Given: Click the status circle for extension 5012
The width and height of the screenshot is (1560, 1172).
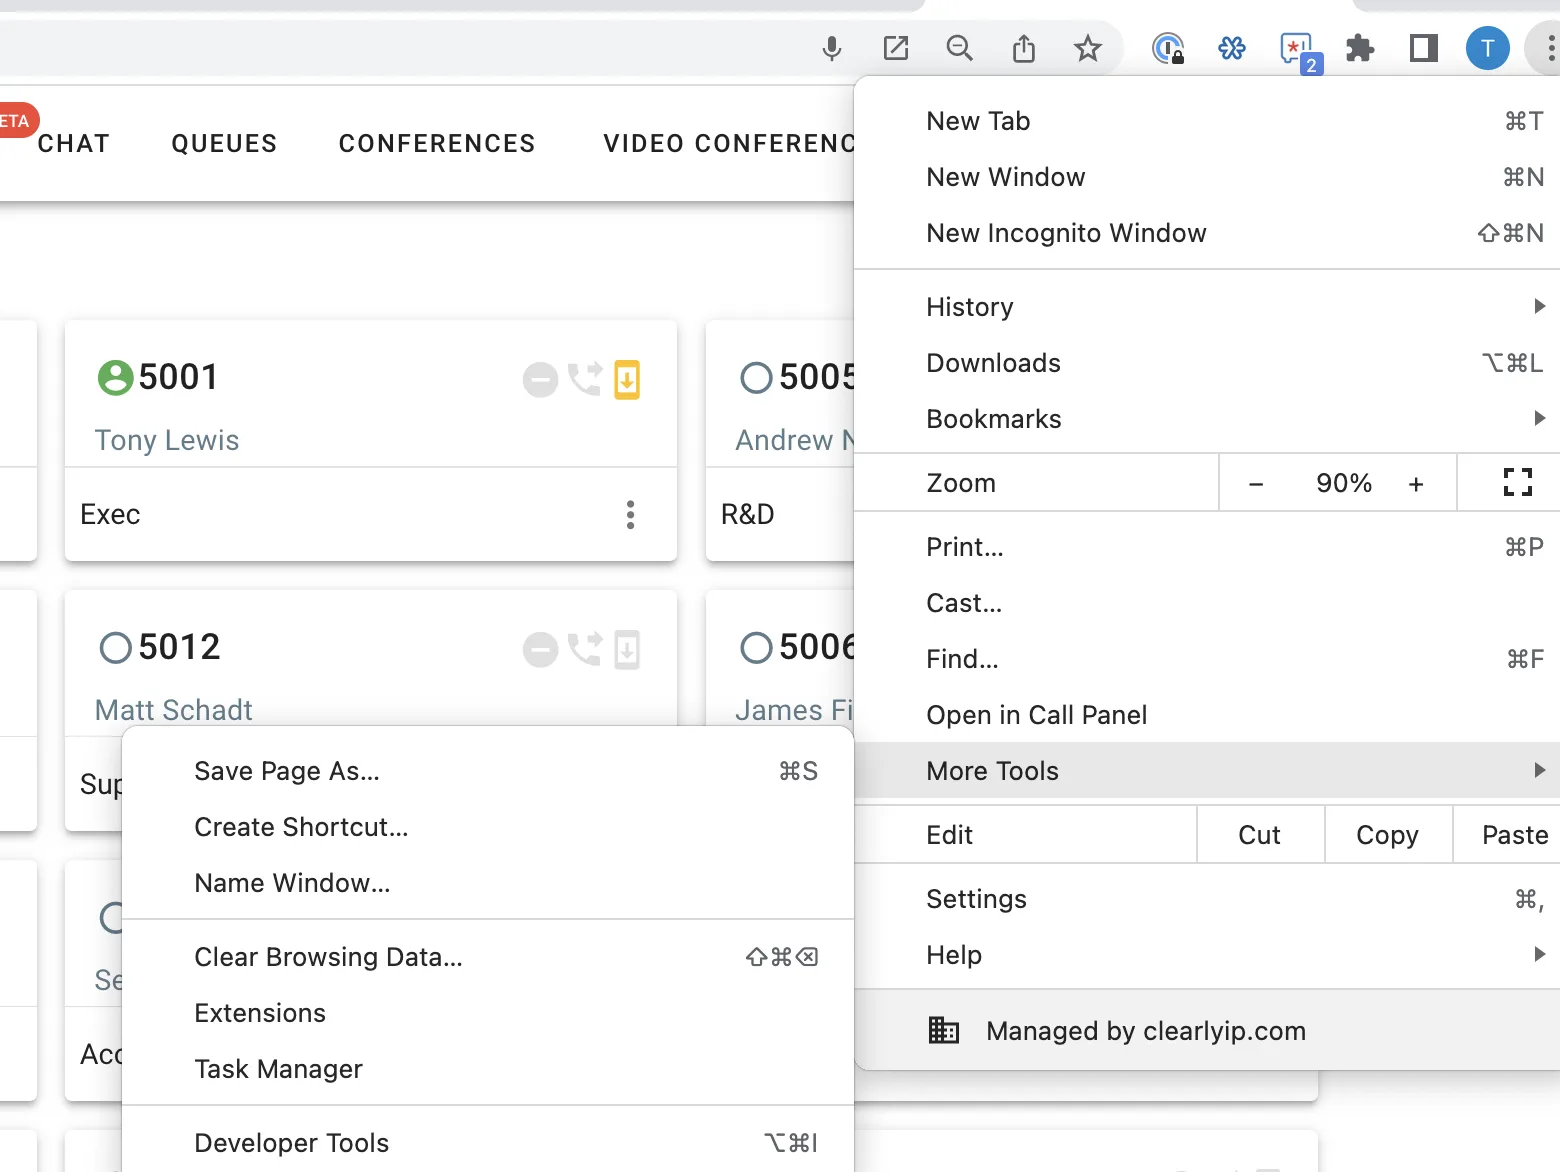Looking at the screenshot, I should [116, 648].
